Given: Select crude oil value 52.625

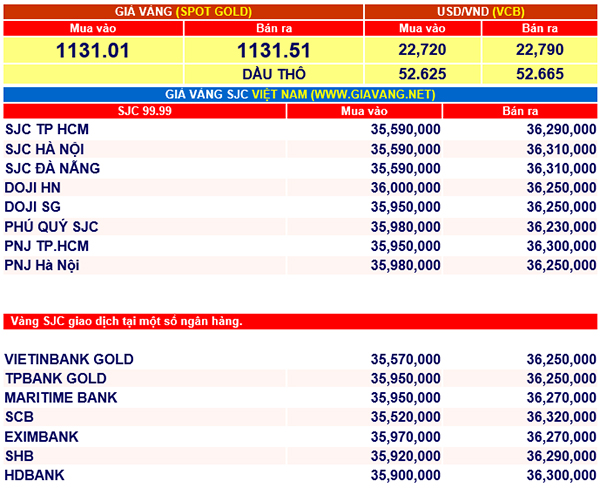Looking at the screenshot, I should (x=422, y=74).
